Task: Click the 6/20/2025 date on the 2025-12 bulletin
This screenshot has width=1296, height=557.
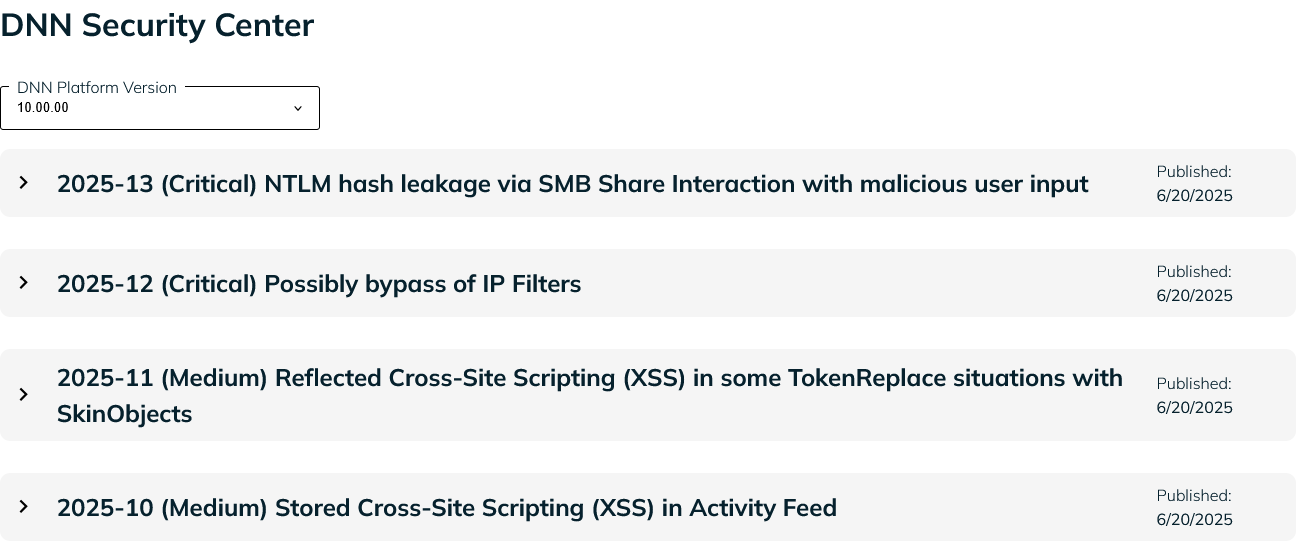Action: pos(1195,296)
